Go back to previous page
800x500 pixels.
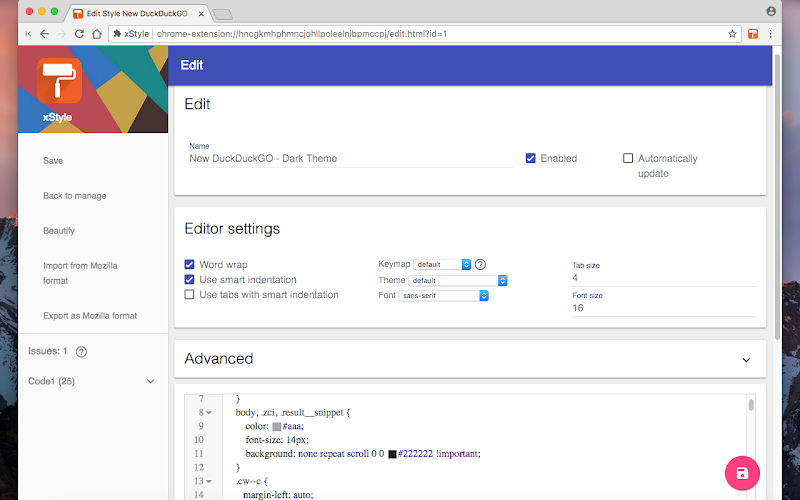pyautogui.click(x=44, y=34)
